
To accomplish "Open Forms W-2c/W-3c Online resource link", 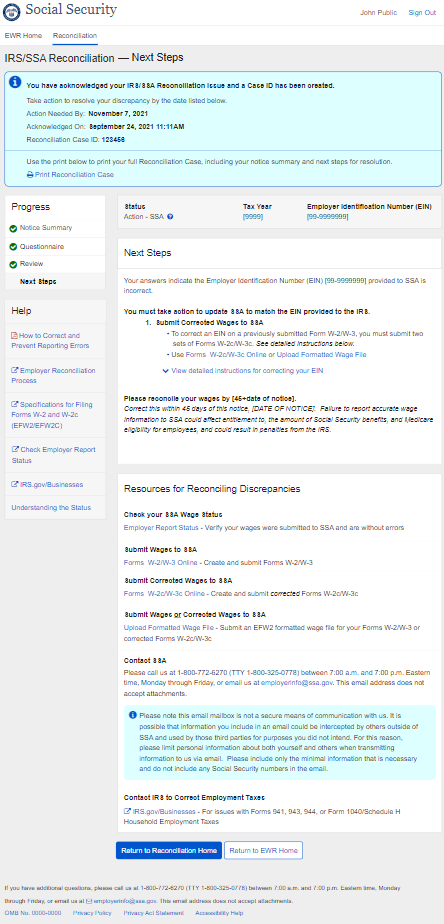I will pos(165,593).
